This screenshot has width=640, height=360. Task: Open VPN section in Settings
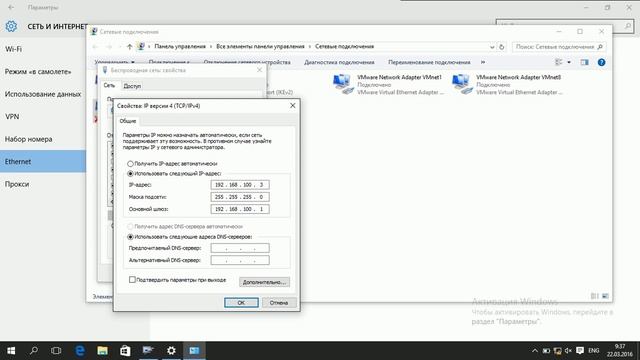(x=43, y=116)
